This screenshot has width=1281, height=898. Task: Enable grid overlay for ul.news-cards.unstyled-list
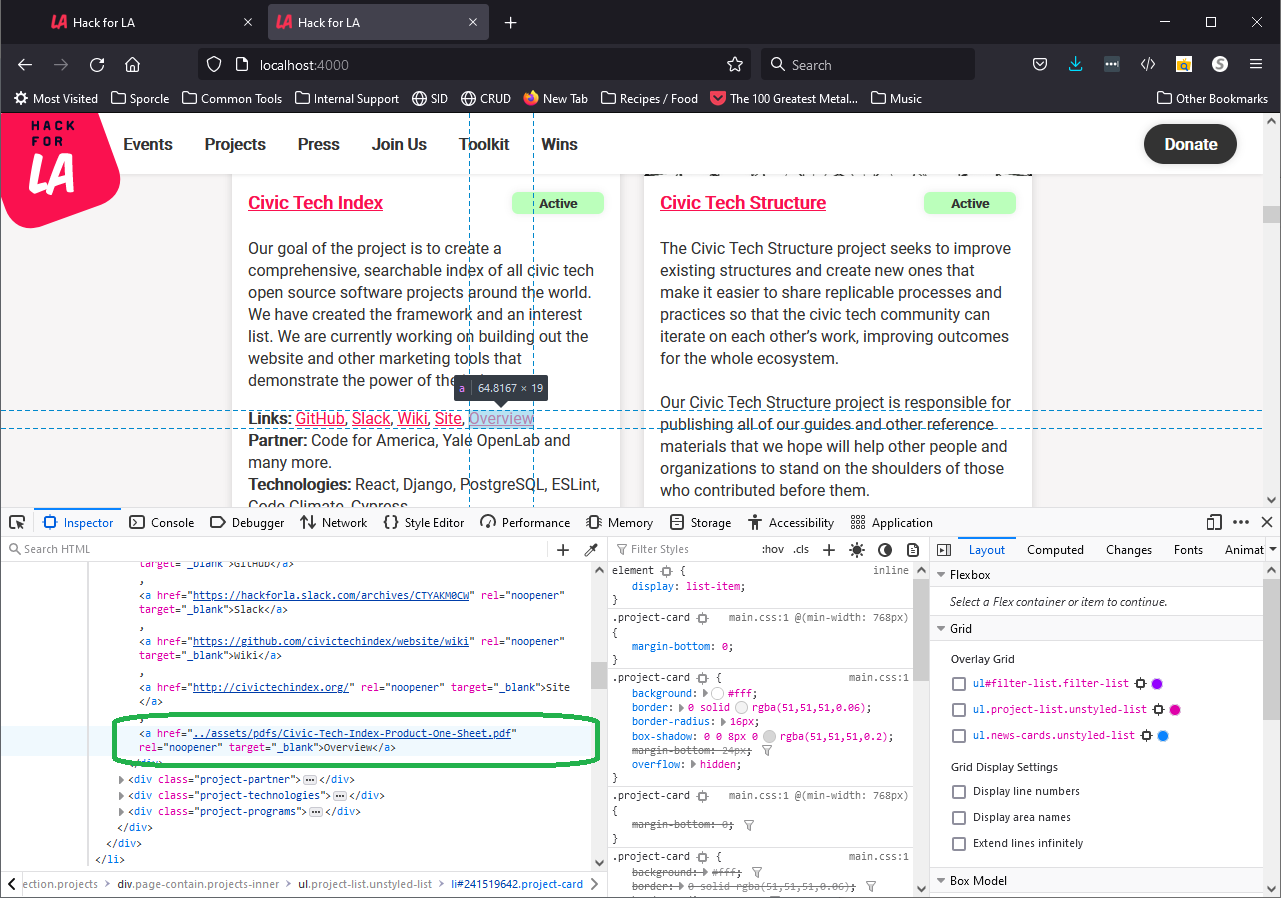[x=959, y=736]
